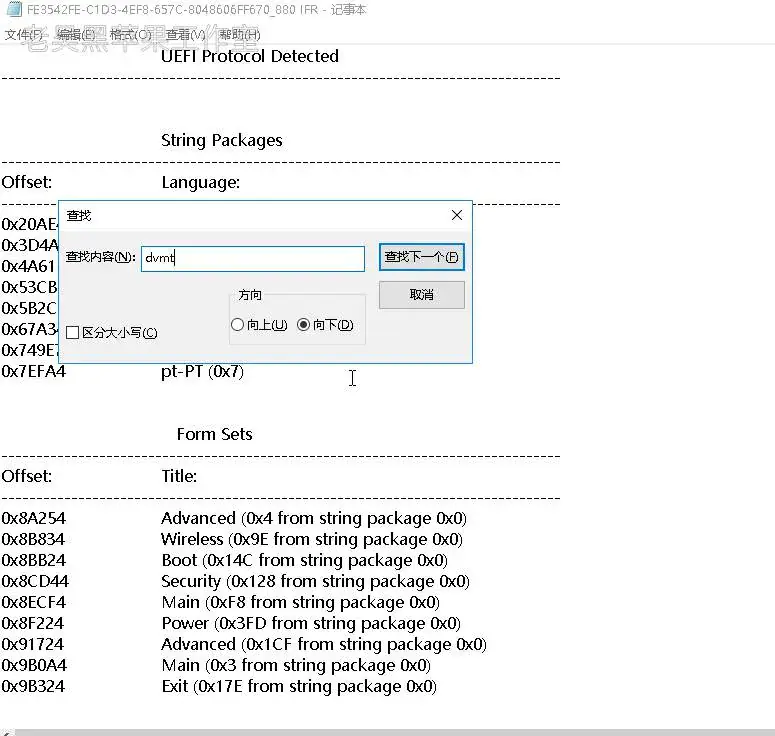Viewport: 775px width, 736px height.
Task: Click the 'Form Sets' heading
Action: click(x=215, y=434)
